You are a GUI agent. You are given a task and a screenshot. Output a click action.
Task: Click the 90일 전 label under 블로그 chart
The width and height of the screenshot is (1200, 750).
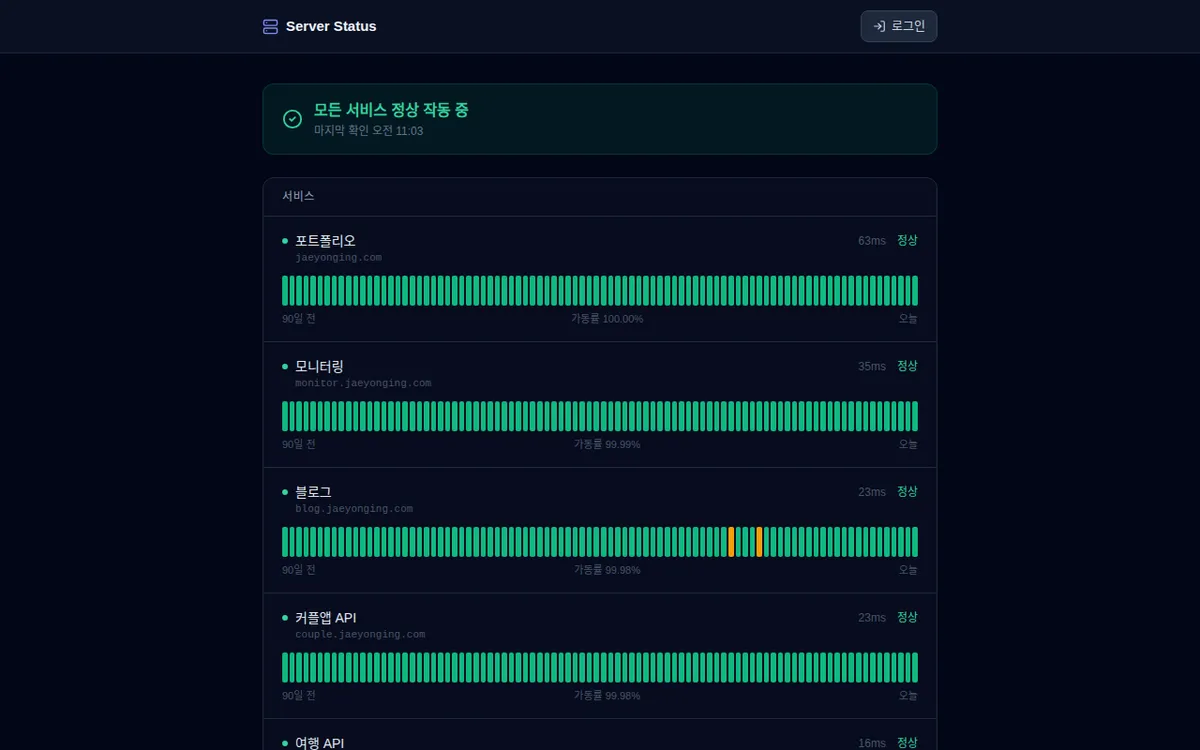[299, 570]
